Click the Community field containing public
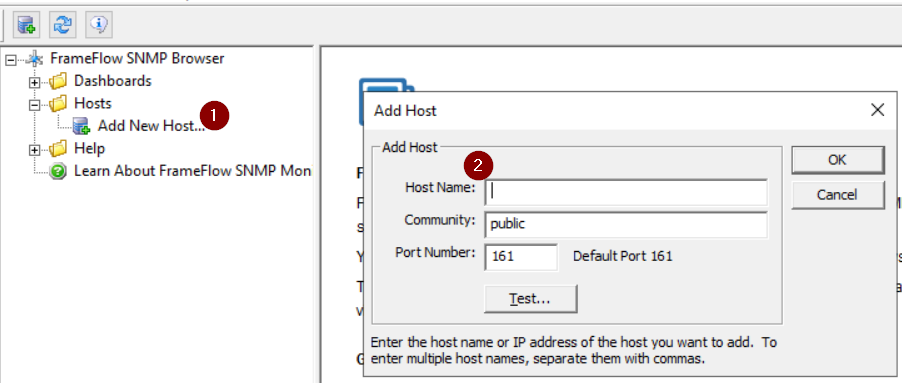This screenshot has width=902, height=383. pyautogui.click(x=626, y=225)
